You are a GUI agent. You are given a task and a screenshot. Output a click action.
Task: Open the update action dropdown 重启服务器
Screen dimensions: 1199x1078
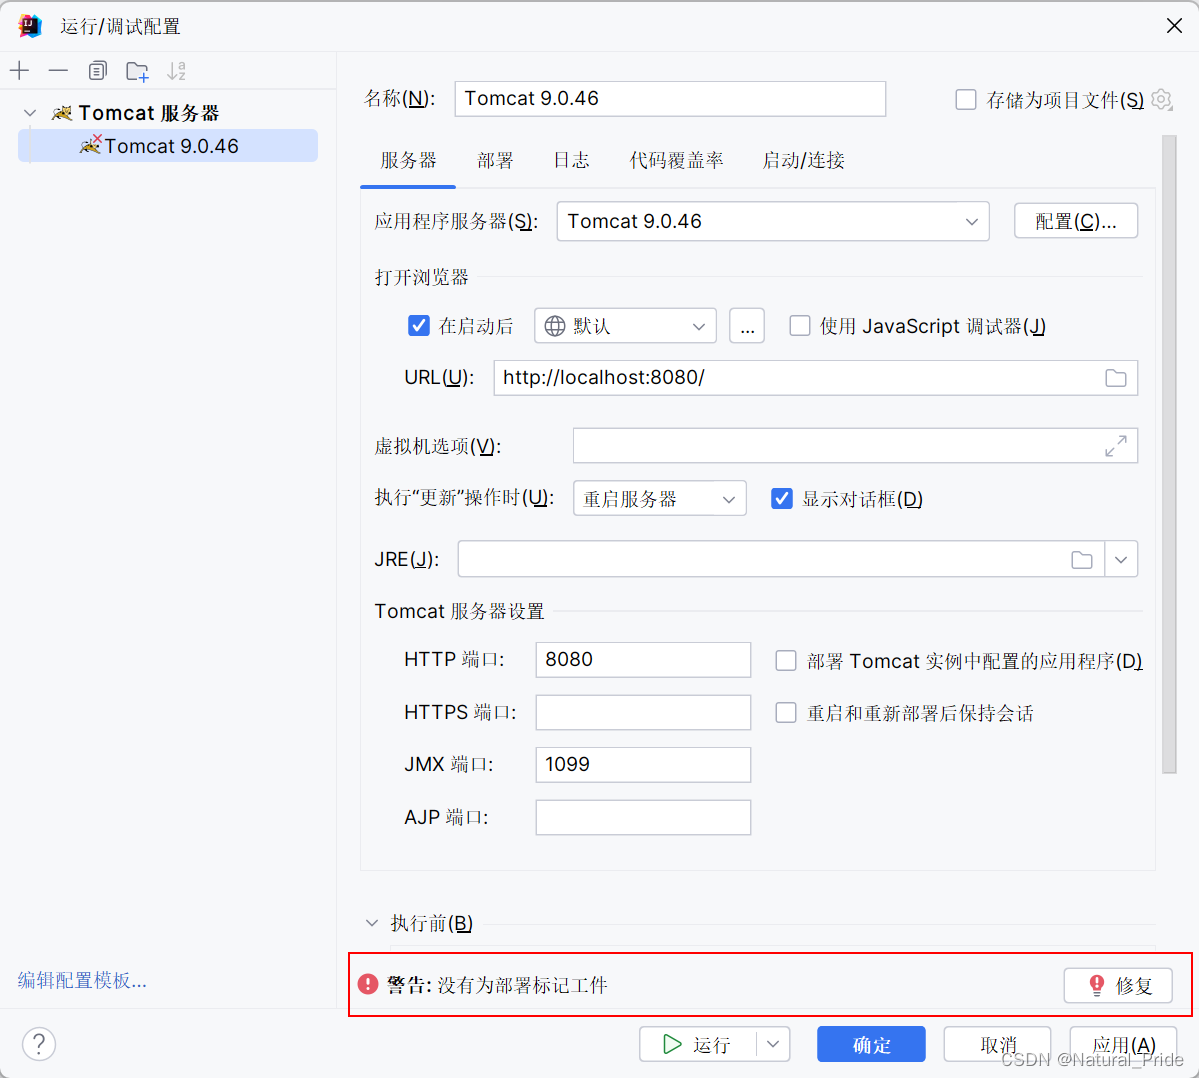(660, 499)
